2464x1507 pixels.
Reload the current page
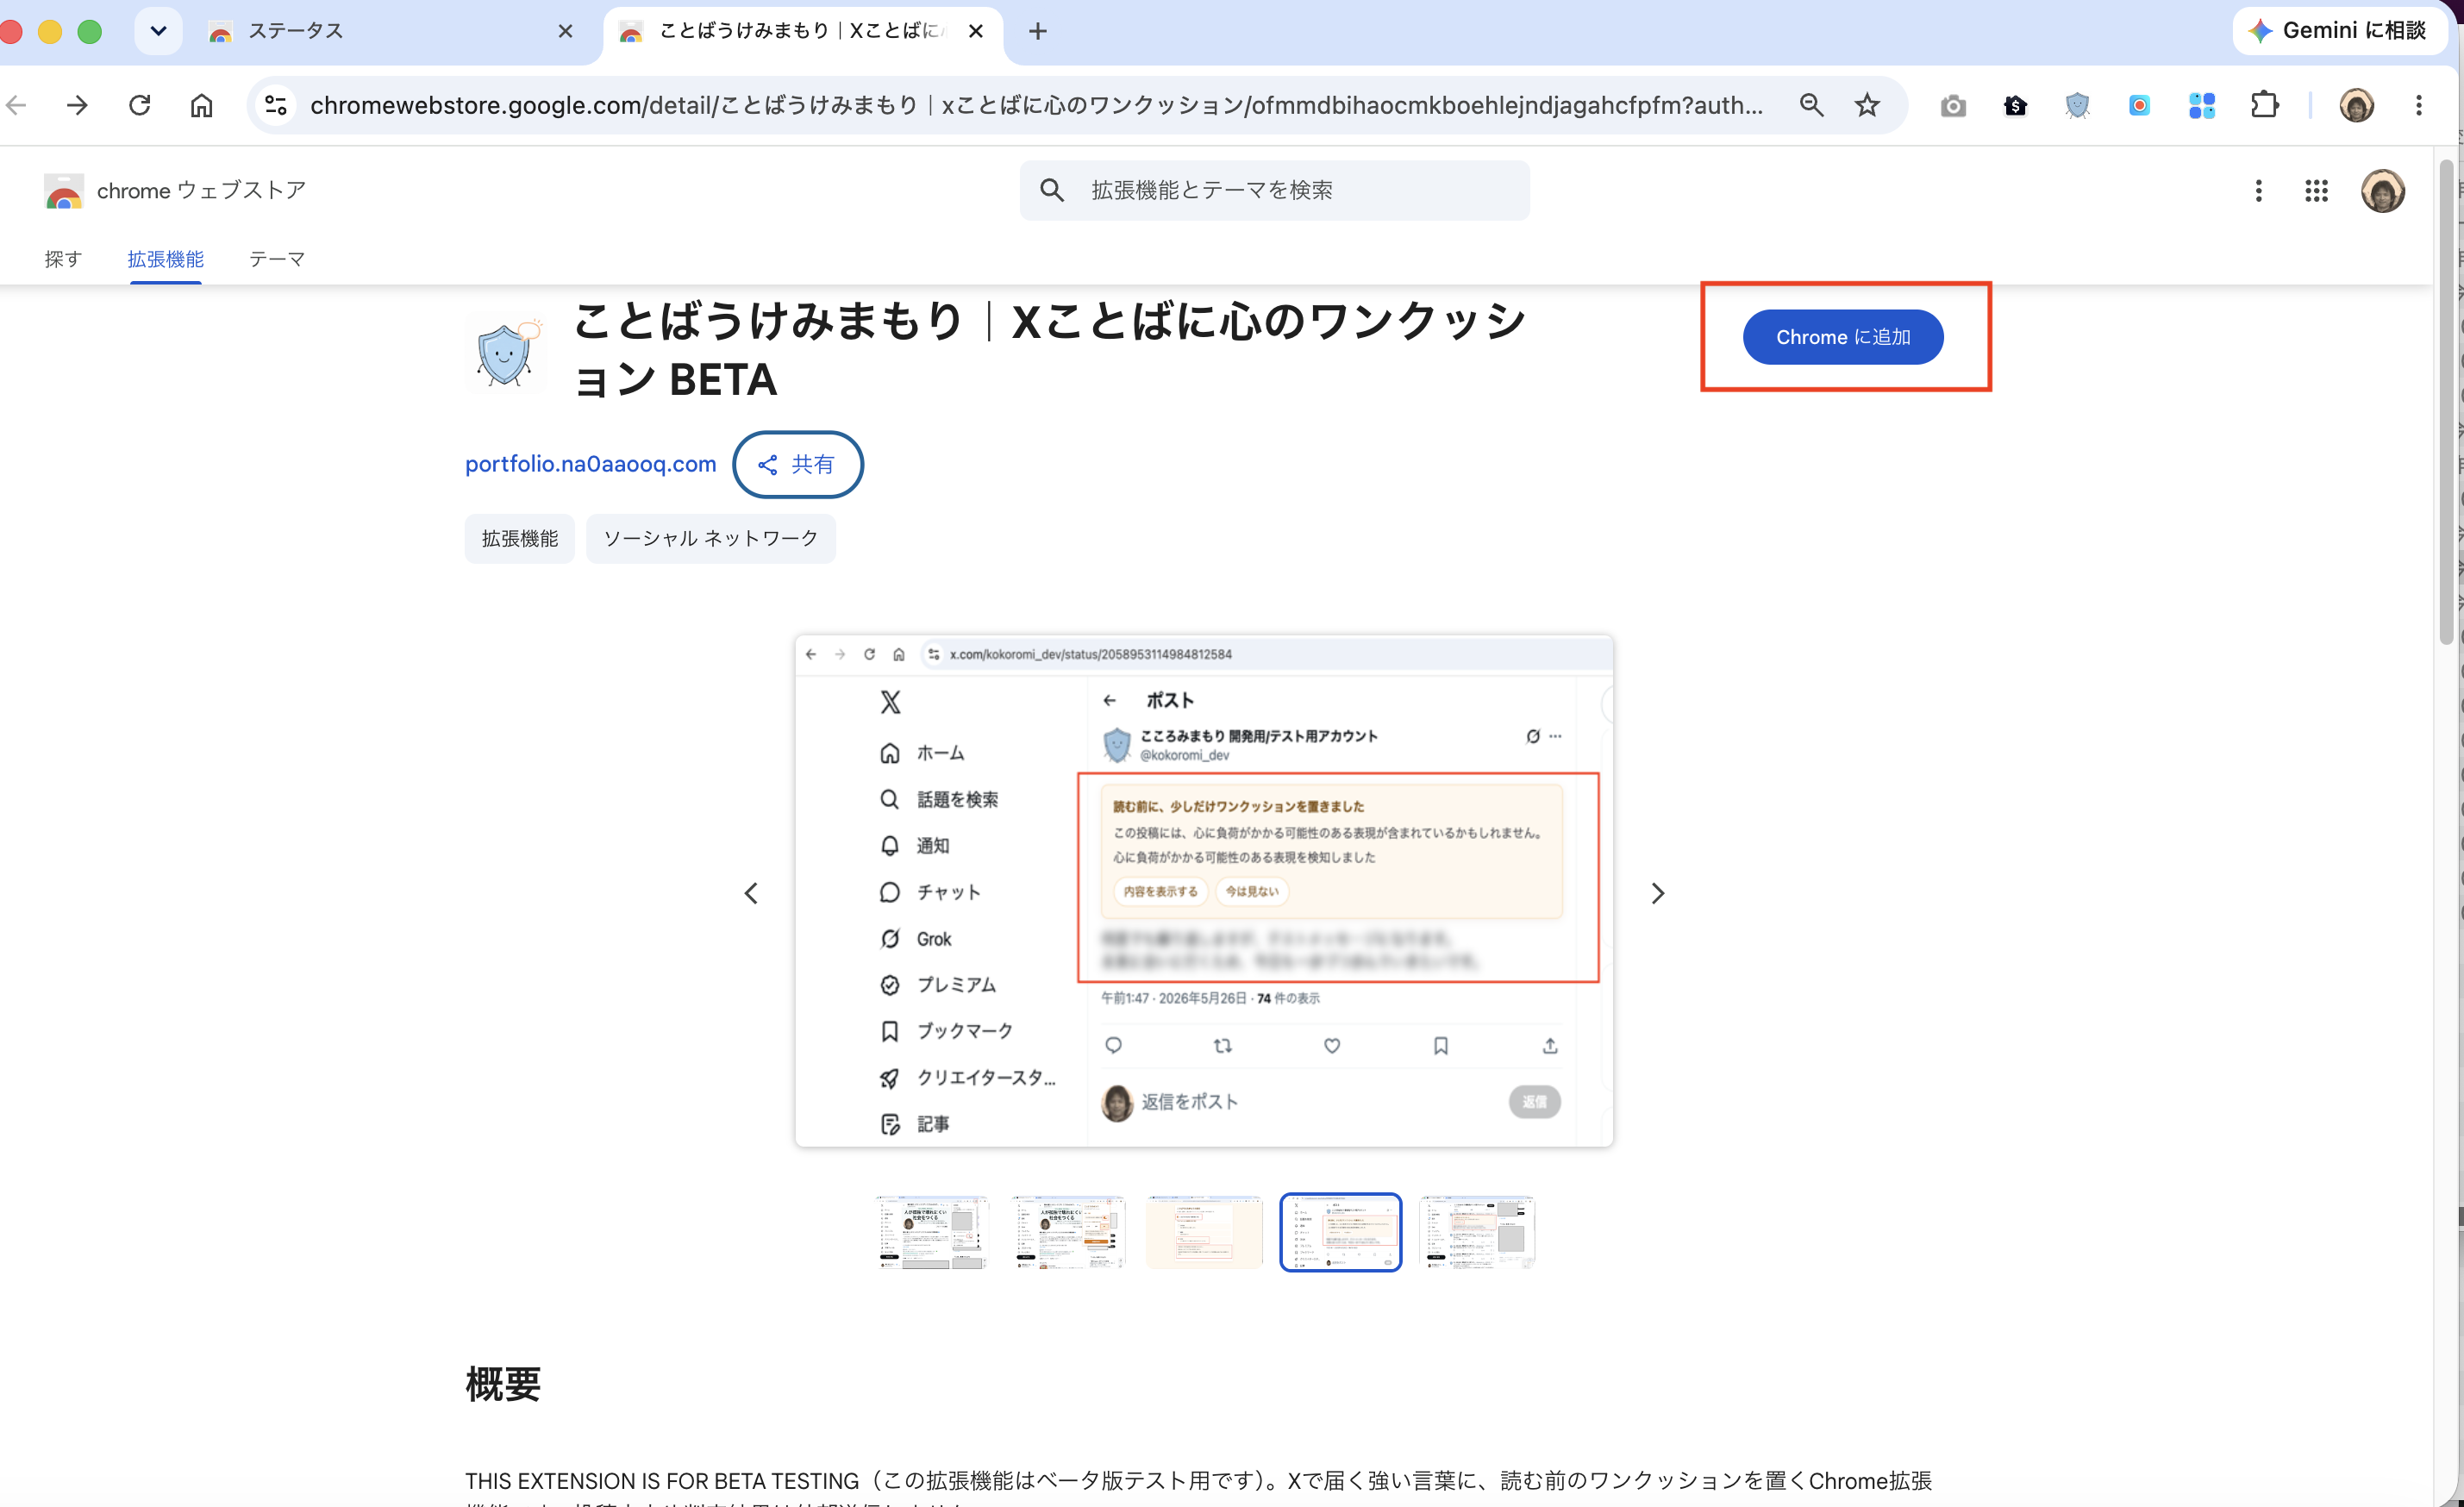(139, 105)
